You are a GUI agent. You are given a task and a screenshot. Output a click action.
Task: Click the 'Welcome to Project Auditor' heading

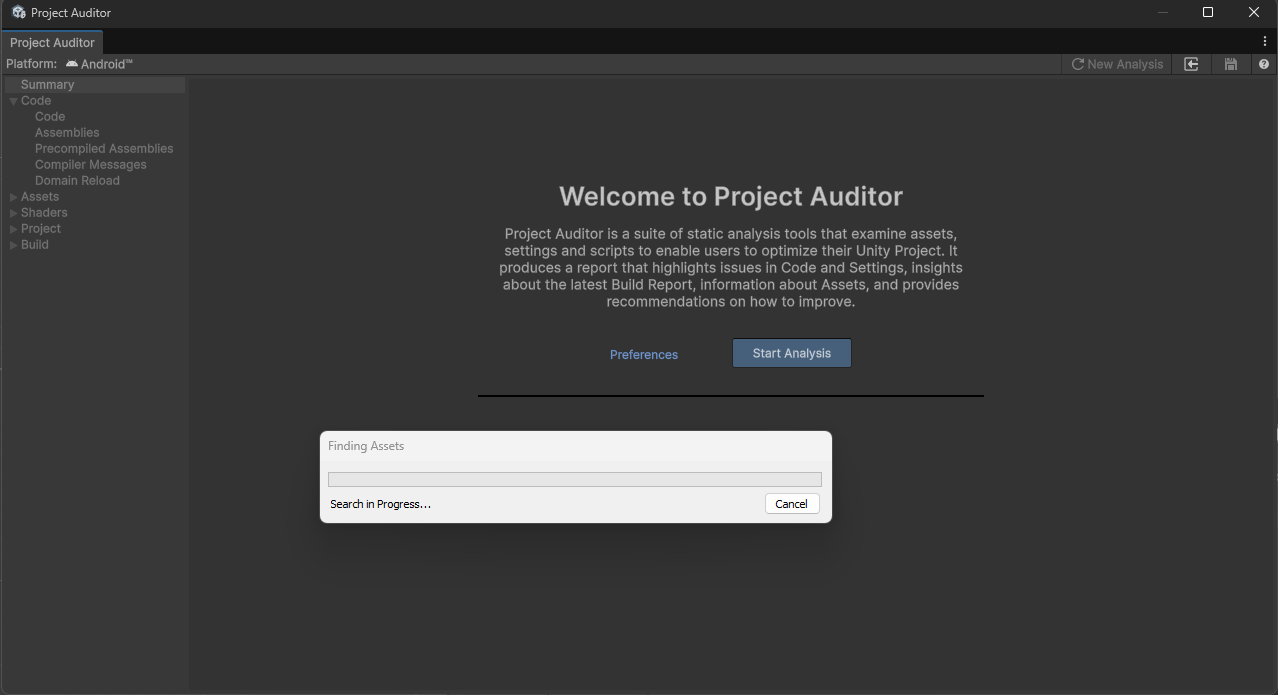pos(731,196)
